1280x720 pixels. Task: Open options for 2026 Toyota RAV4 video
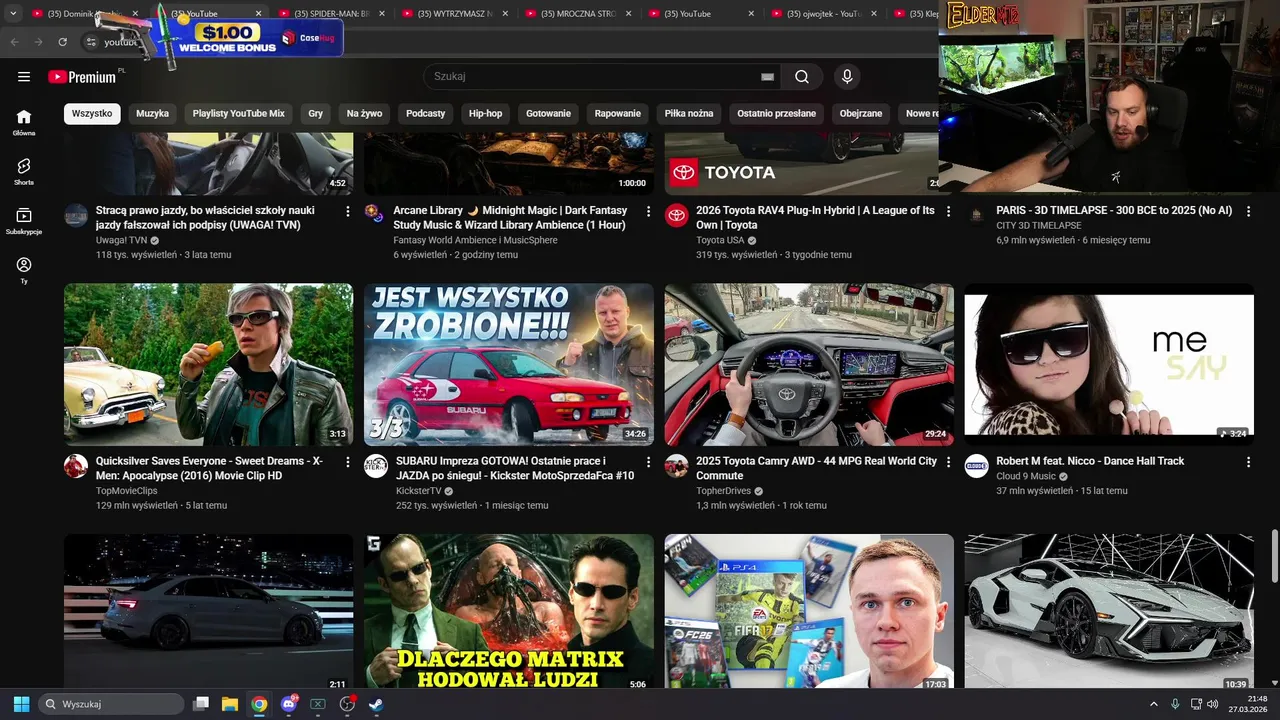pos(948,212)
